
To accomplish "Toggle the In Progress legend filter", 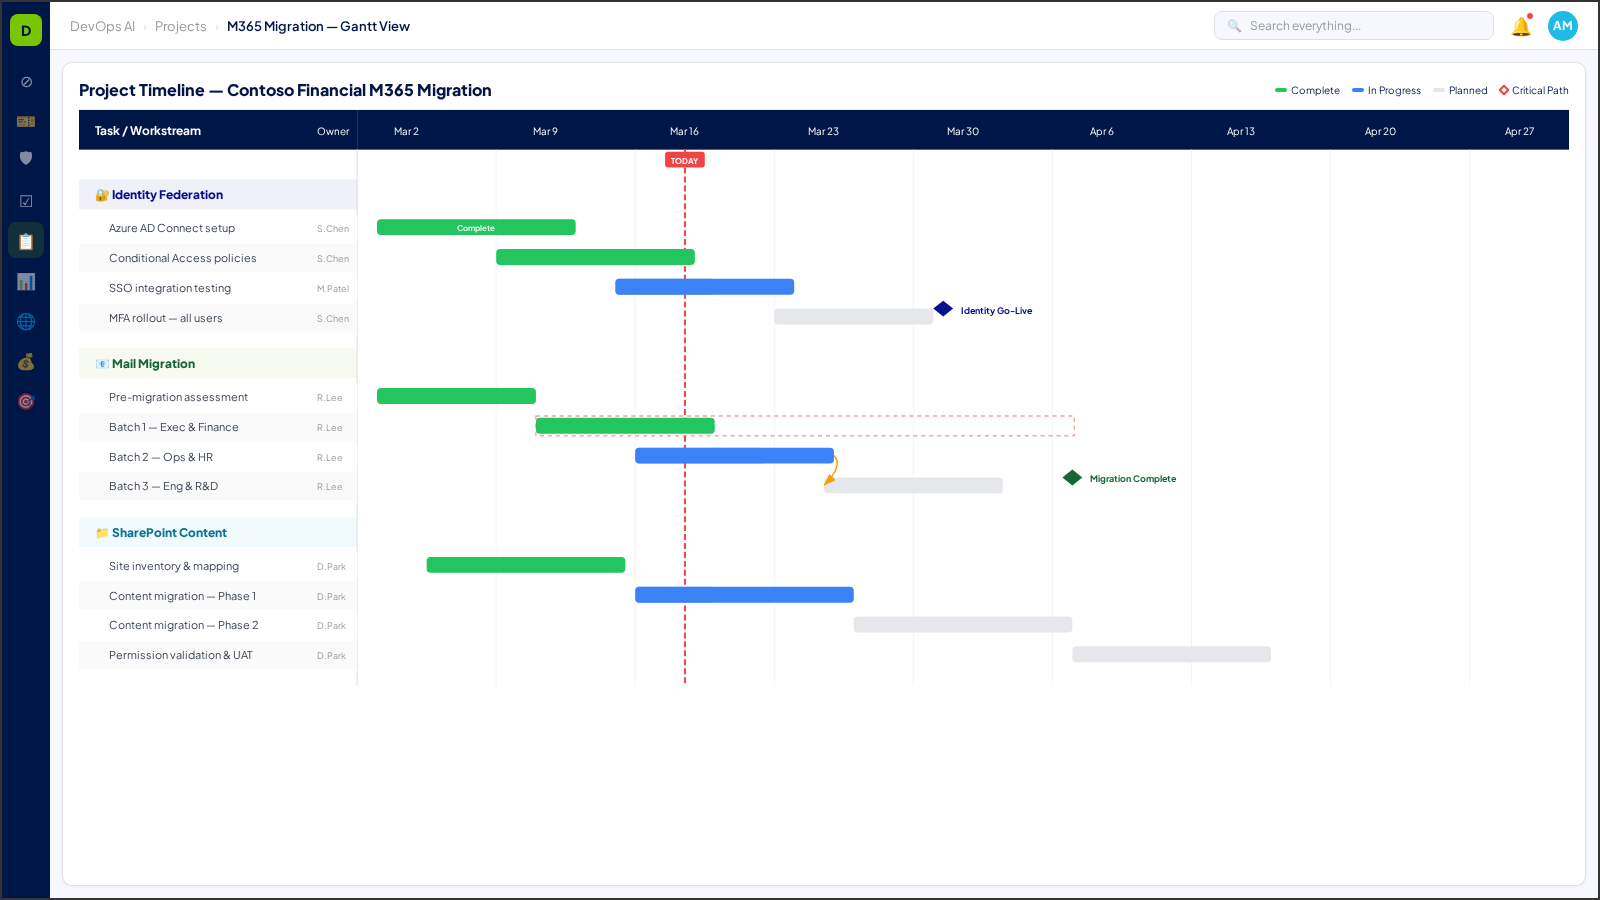I will (x=1386, y=90).
